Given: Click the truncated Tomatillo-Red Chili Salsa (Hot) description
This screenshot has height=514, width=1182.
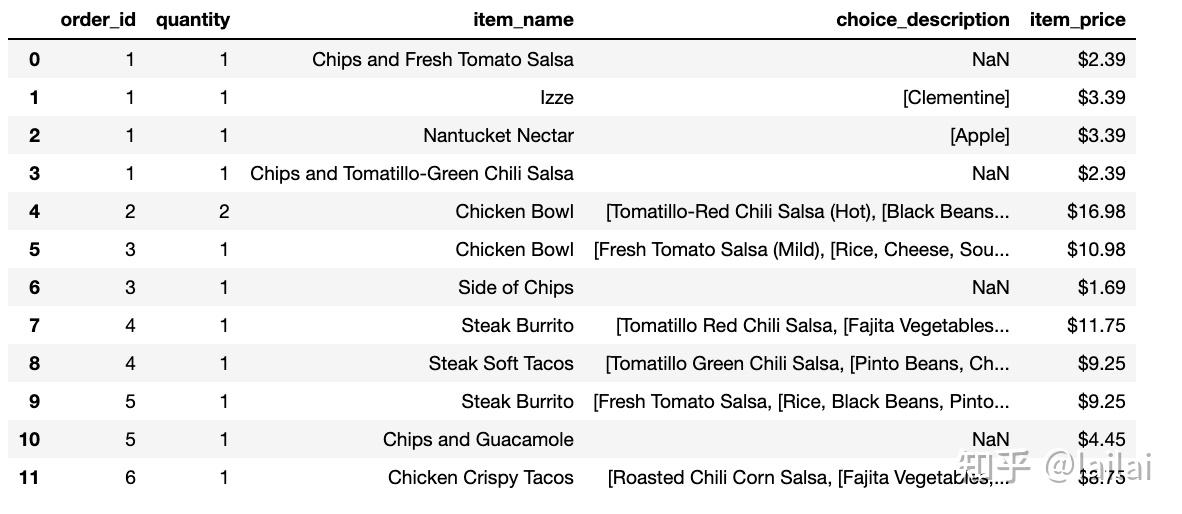Looking at the screenshot, I should [807, 211].
